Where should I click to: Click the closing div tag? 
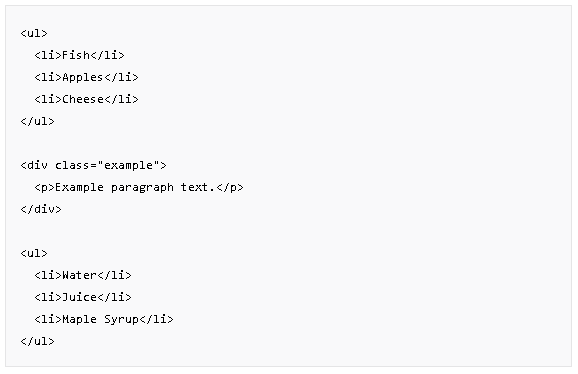pyautogui.click(x=41, y=209)
